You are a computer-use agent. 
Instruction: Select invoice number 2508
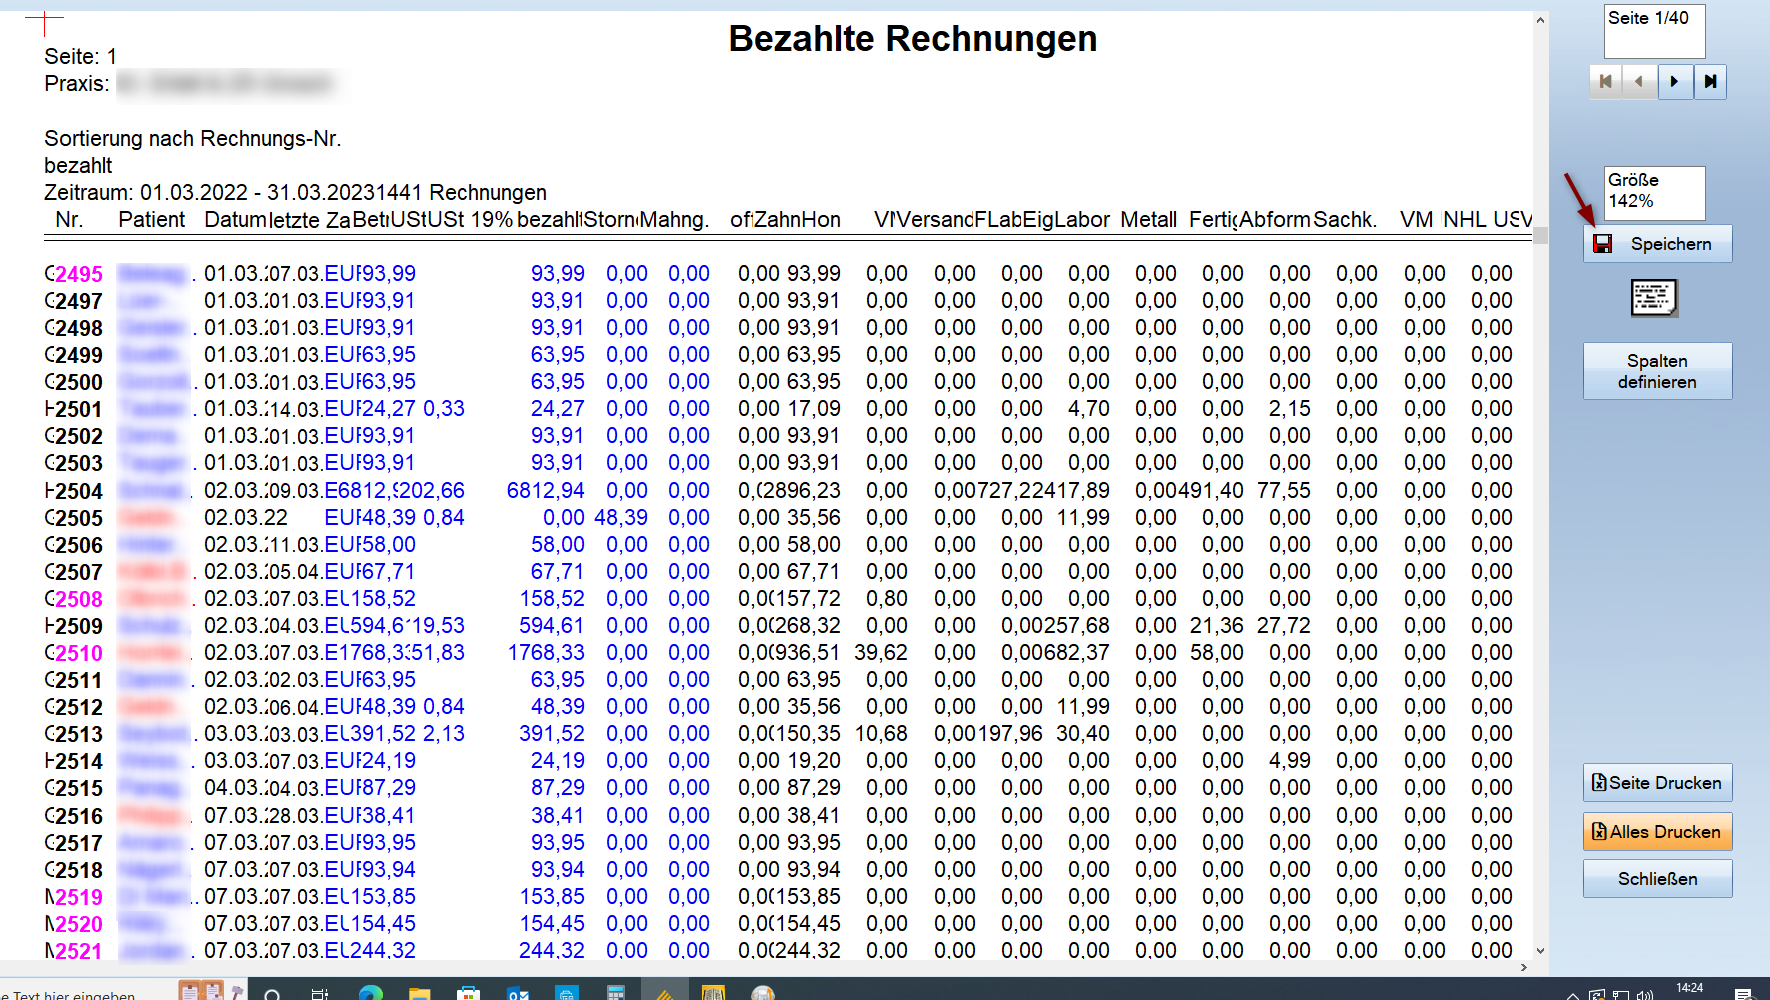[x=78, y=599]
